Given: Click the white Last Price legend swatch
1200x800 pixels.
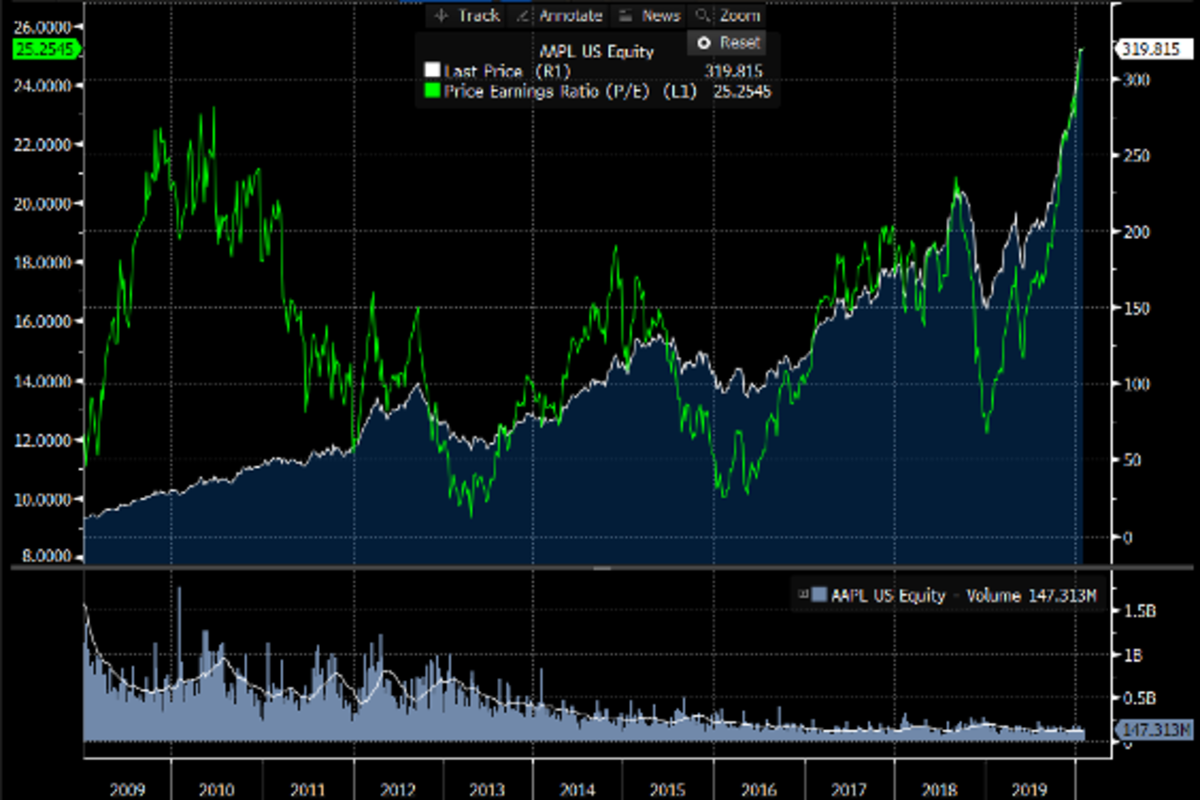Looking at the screenshot, I should click(x=432, y=71).
